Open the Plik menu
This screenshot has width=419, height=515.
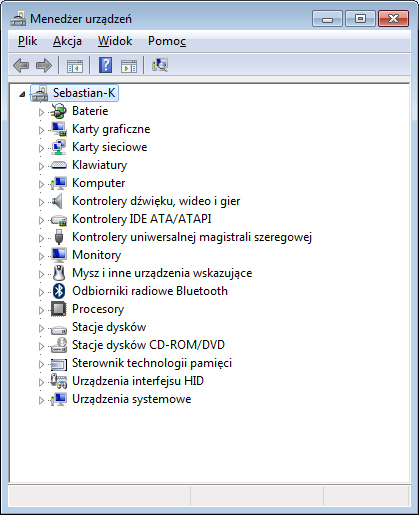point(28,41)
